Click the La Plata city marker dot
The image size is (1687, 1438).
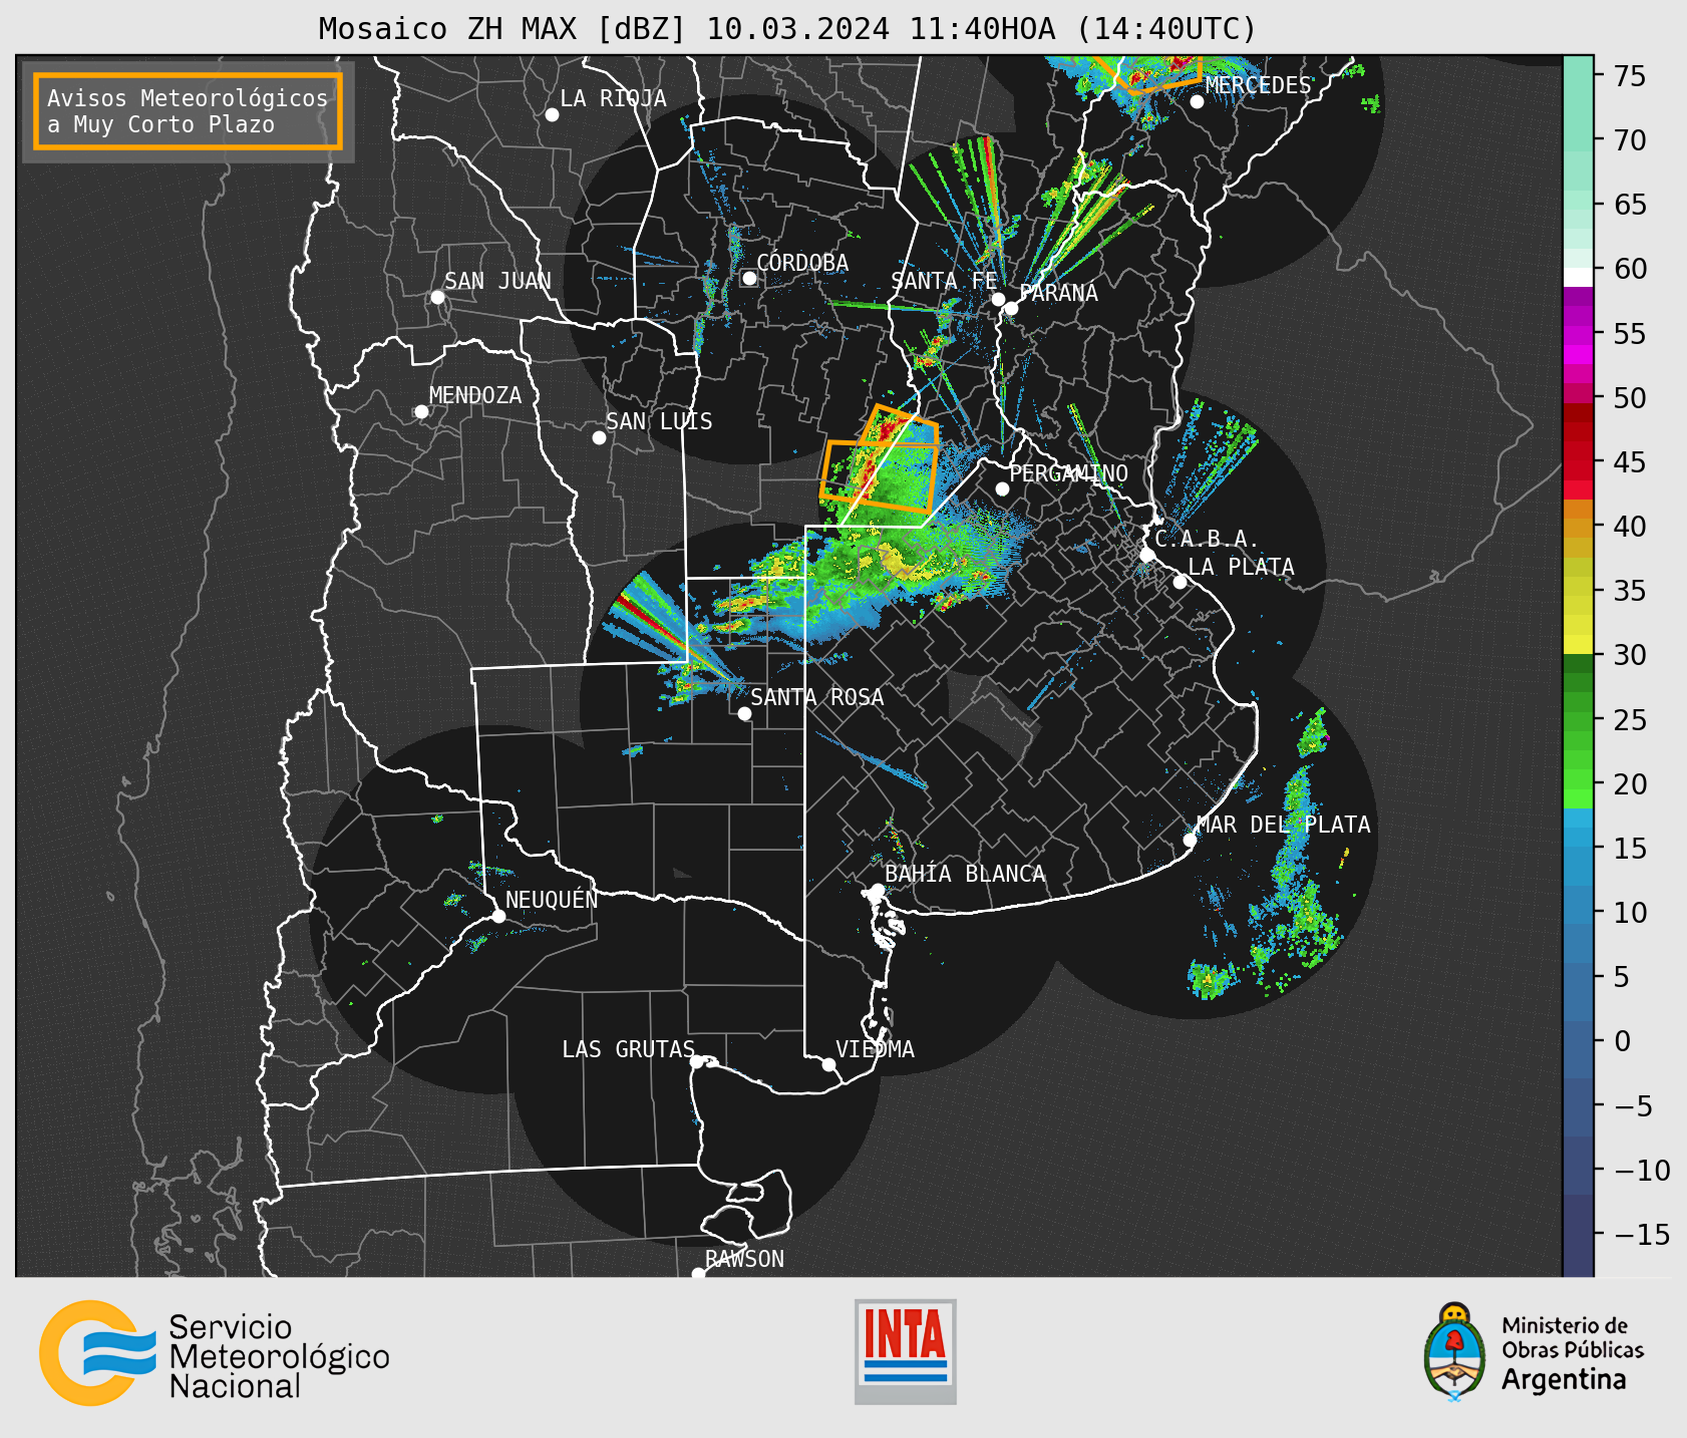coord(1180,582)
